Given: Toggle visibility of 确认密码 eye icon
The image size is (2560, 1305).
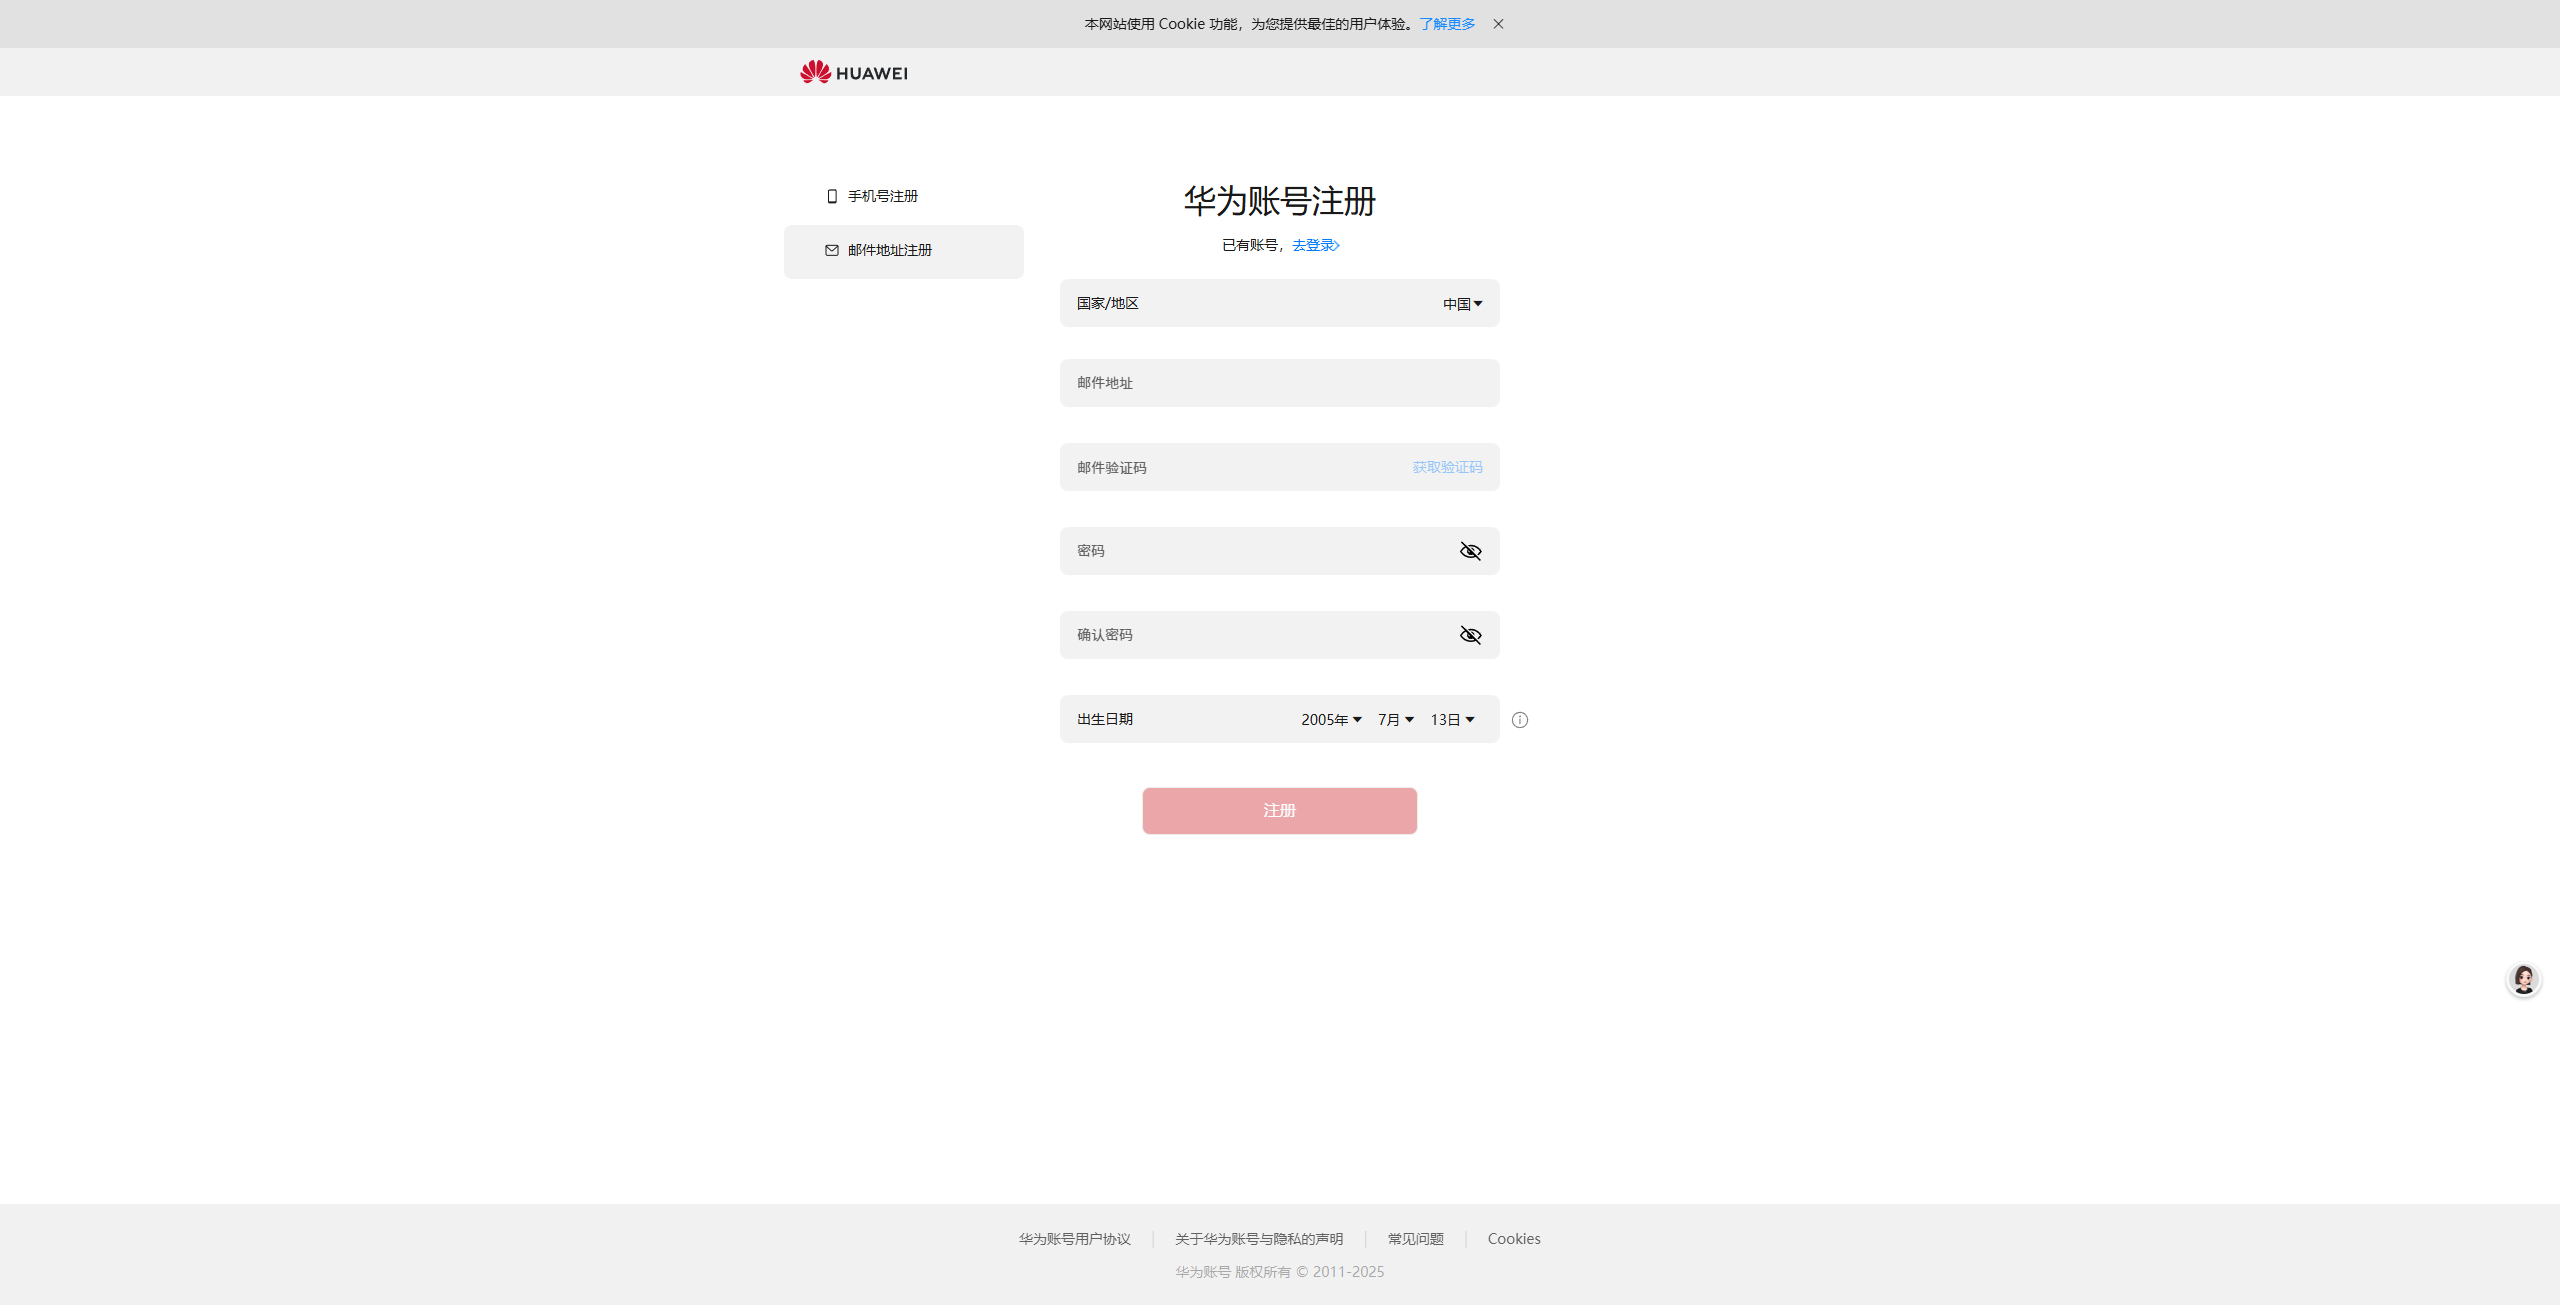Looking at the screenshot, I should (x=1470, y=635).
